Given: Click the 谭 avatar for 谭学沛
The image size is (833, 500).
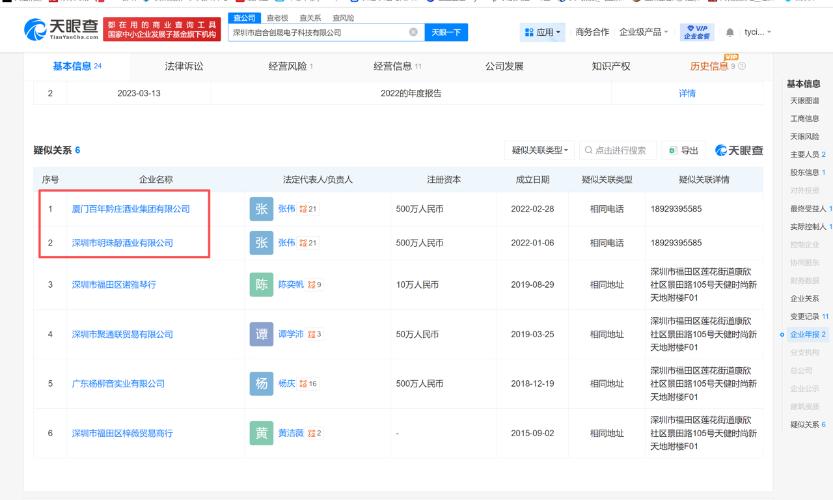Looking at the screenshot, I should [261, 334].
